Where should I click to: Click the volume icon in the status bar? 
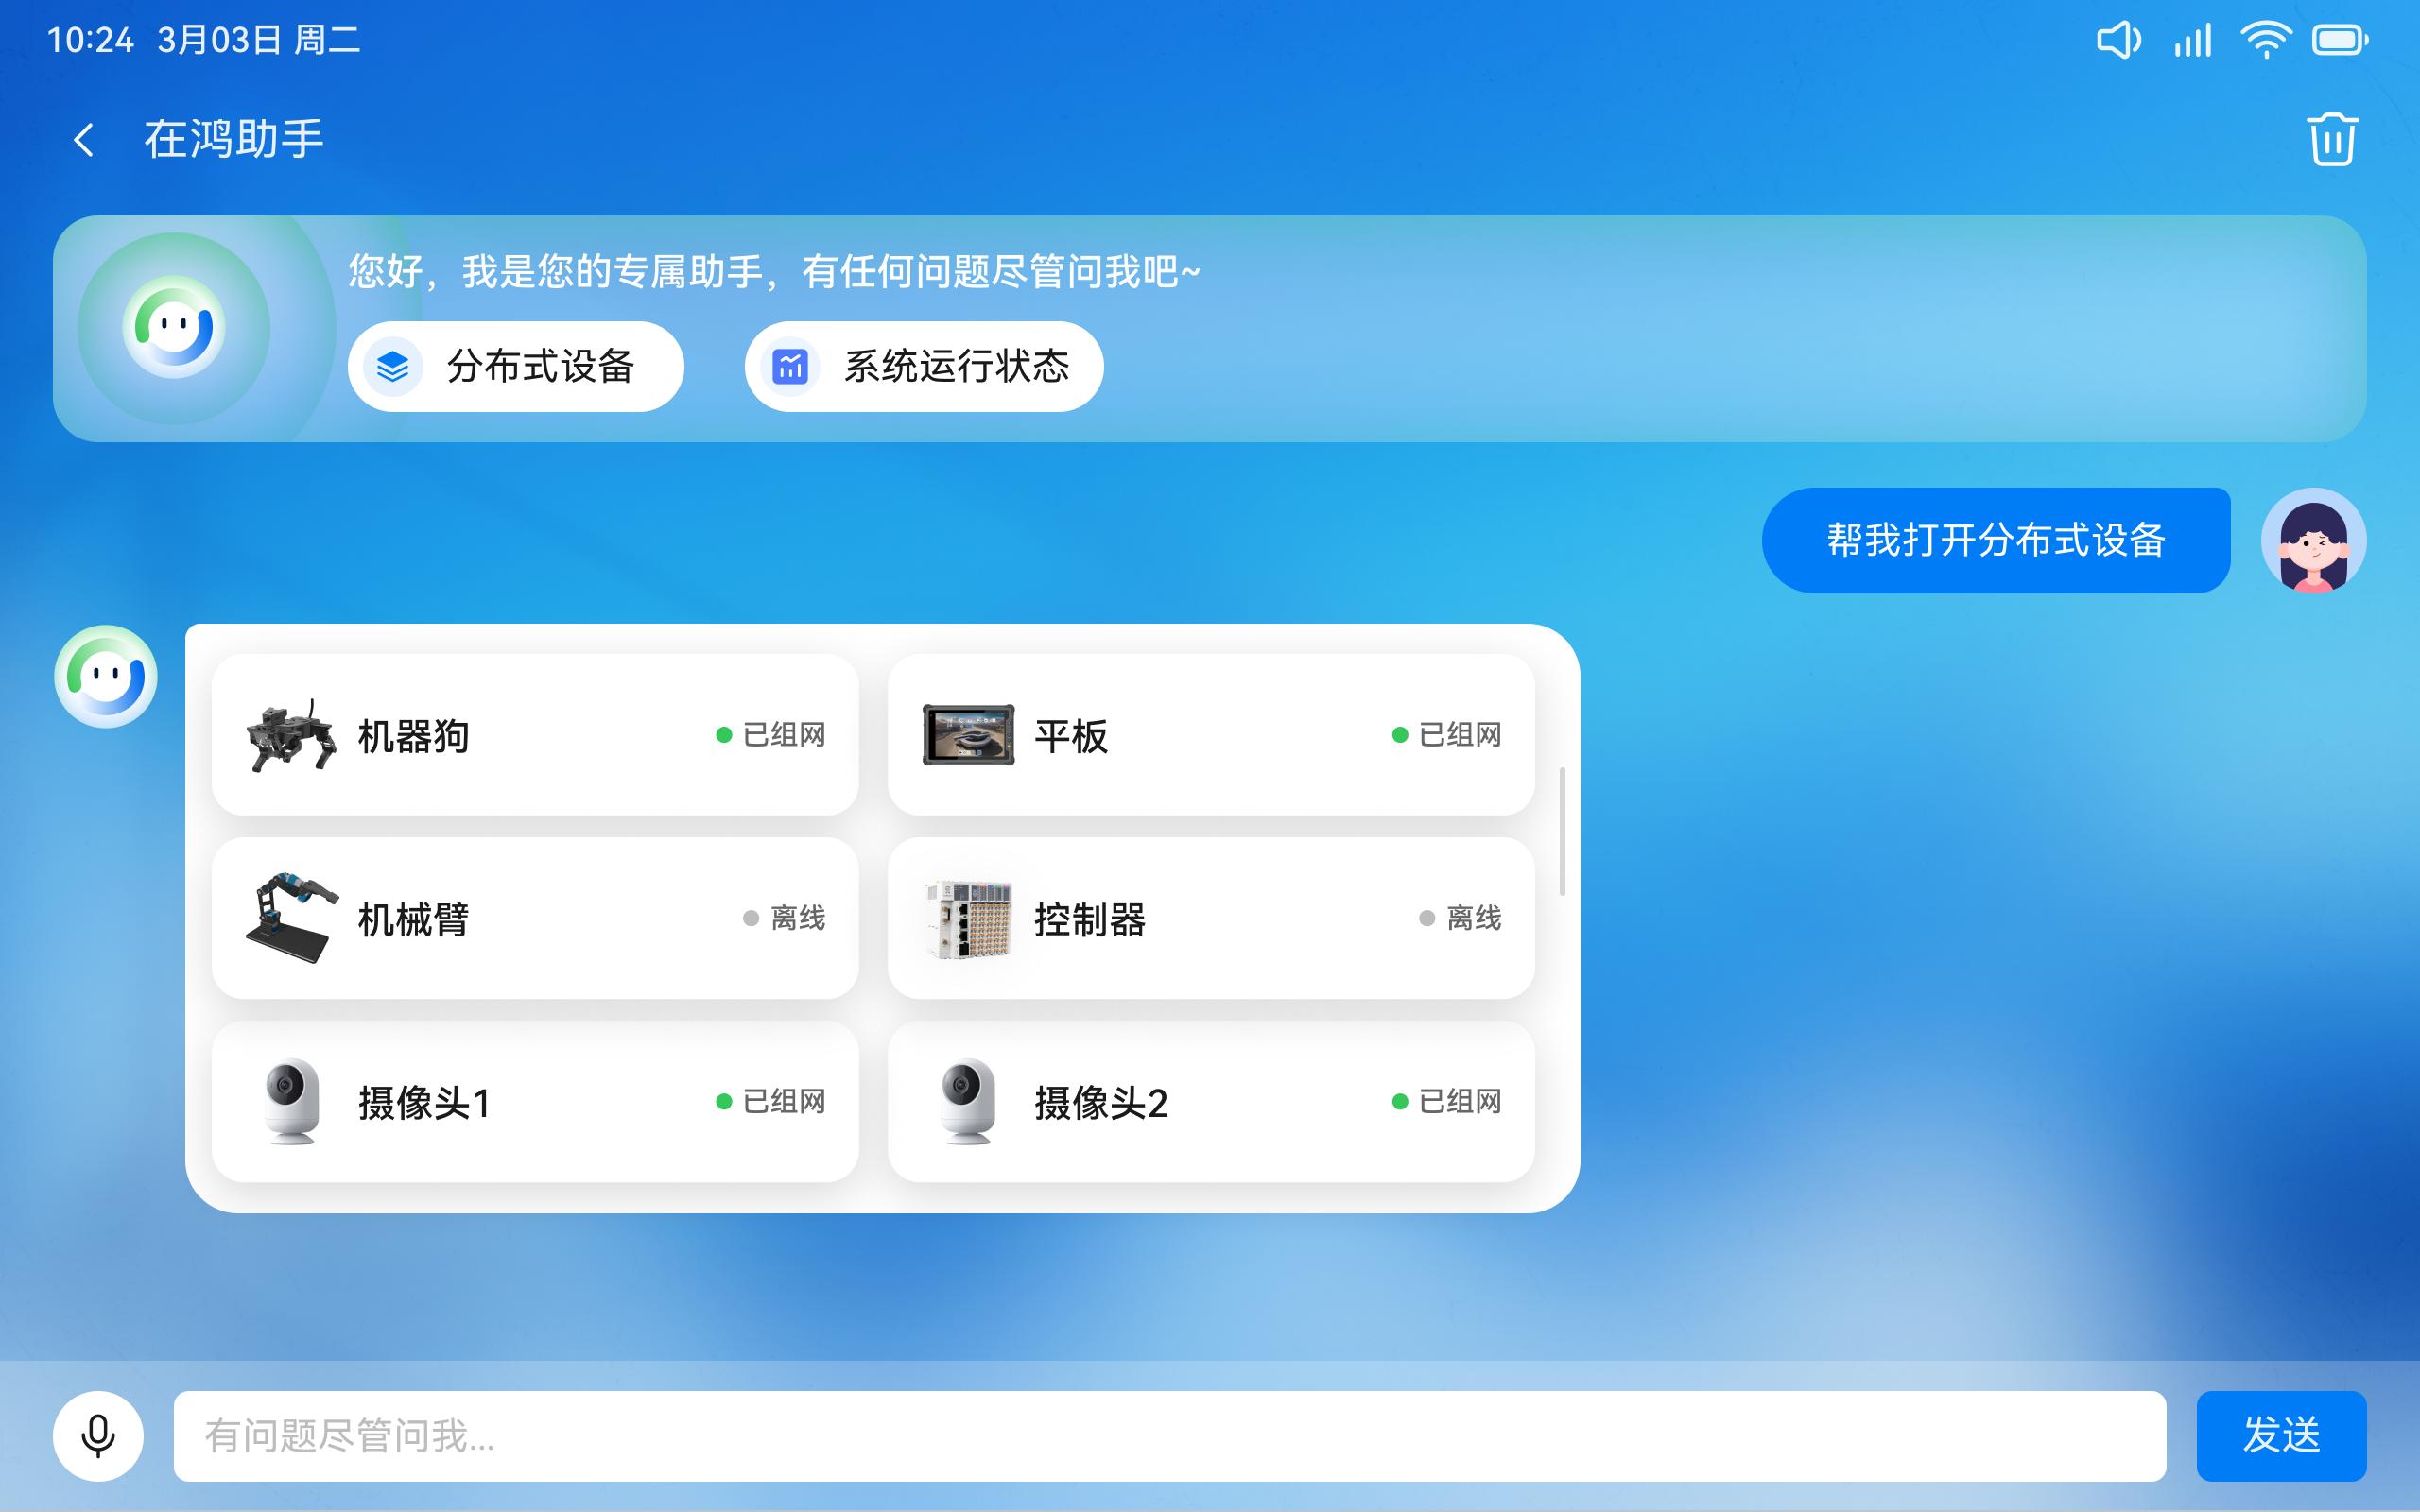point(2119,39)
